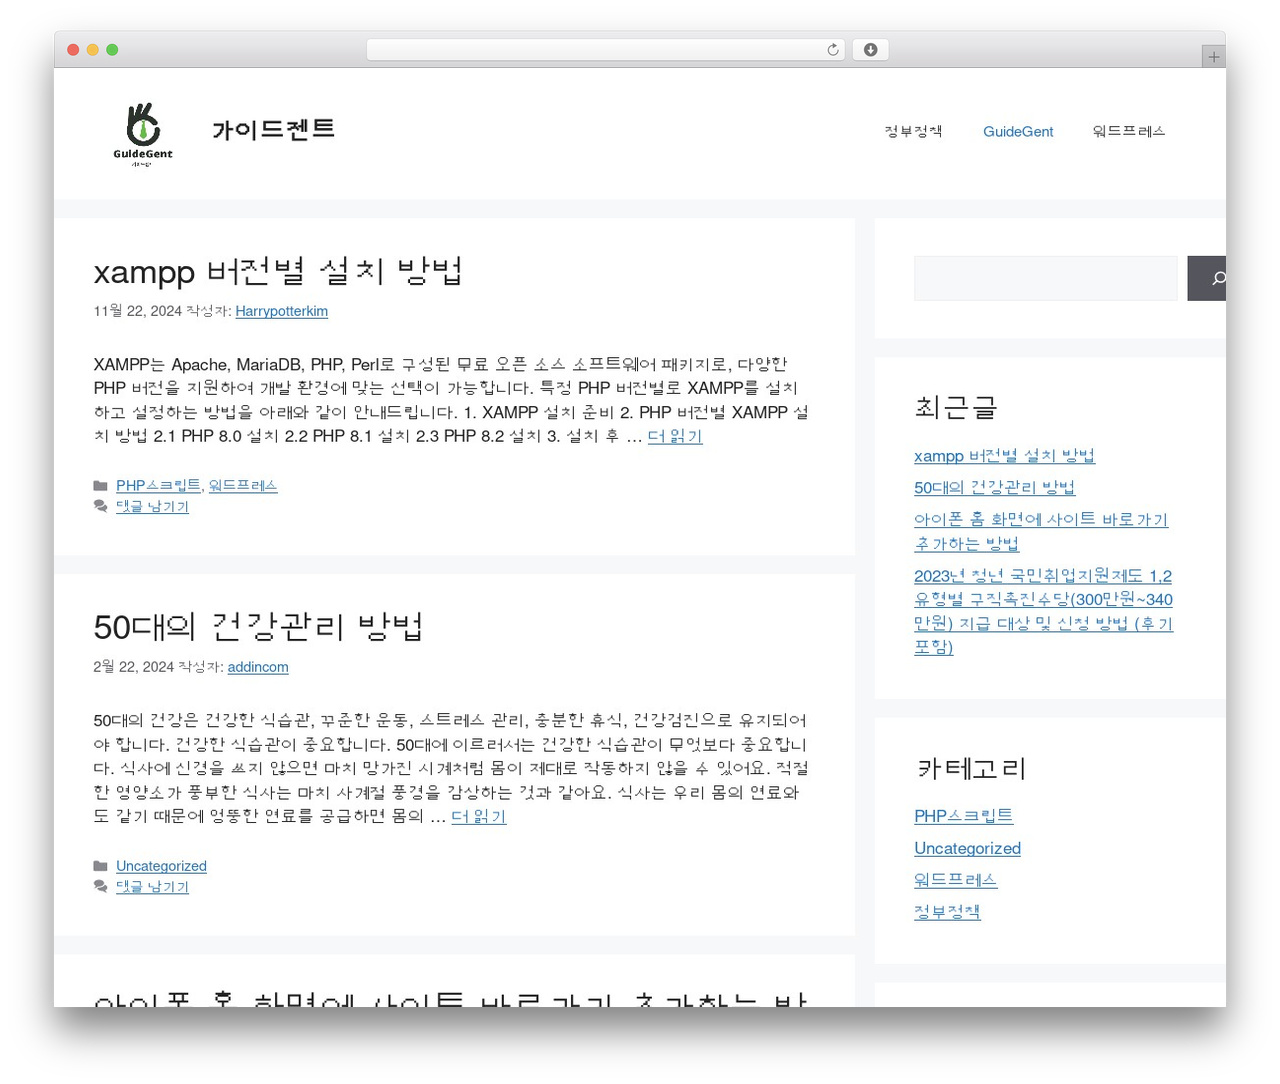The width and height of the screenshot is (1280, 1084).
Task: Open recent post 2023년 청년 국민취업지원제도
Action: point(1043,611)
